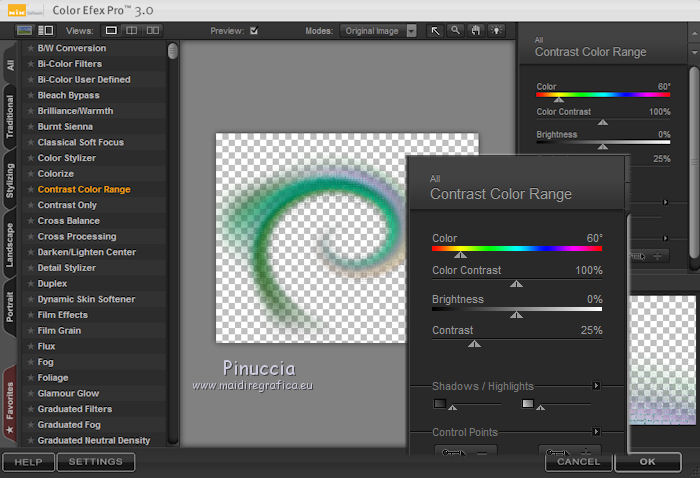The height and width of the screenshot is (478, 700).
Task: Open the SETTINGS button
Action: tap(96, 462)
